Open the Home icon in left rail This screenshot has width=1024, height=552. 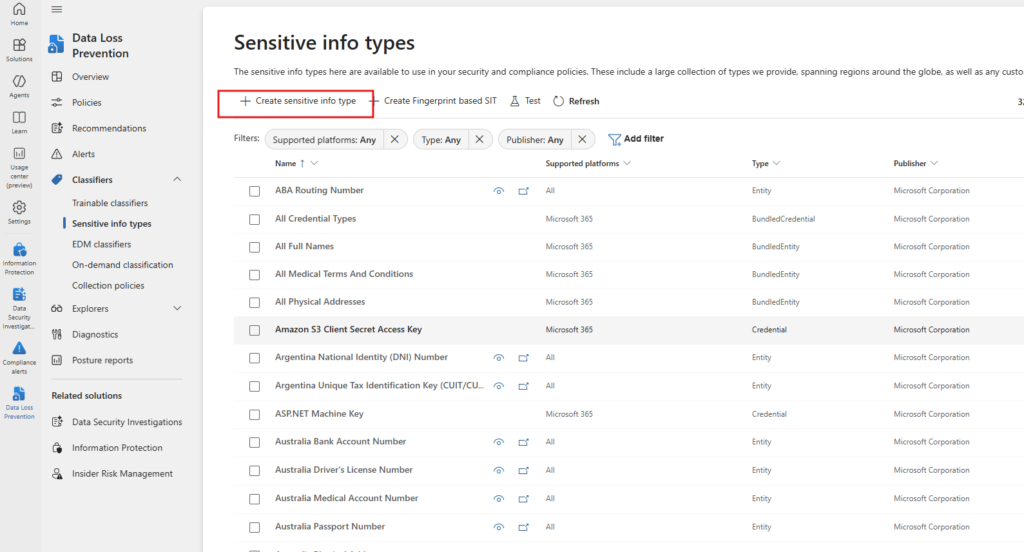pyautogui.click(x=19, y=12)
